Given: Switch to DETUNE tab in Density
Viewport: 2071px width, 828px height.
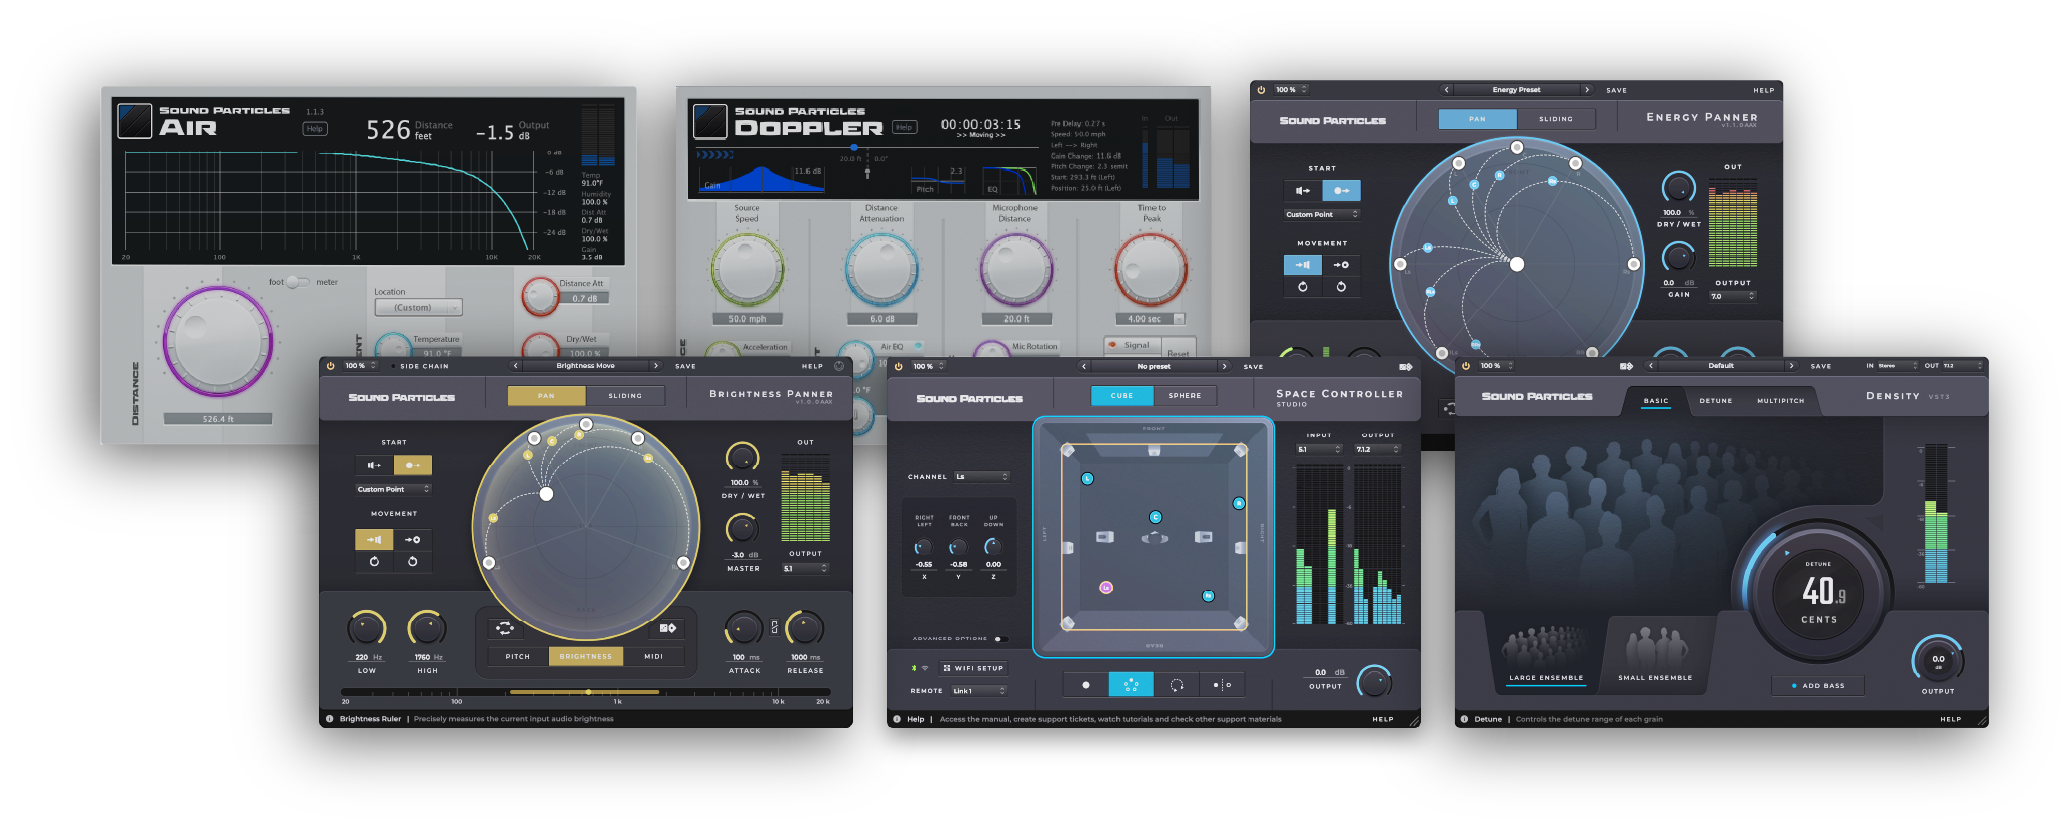Looking at the screenshot, I should [x=1716, y=401].
